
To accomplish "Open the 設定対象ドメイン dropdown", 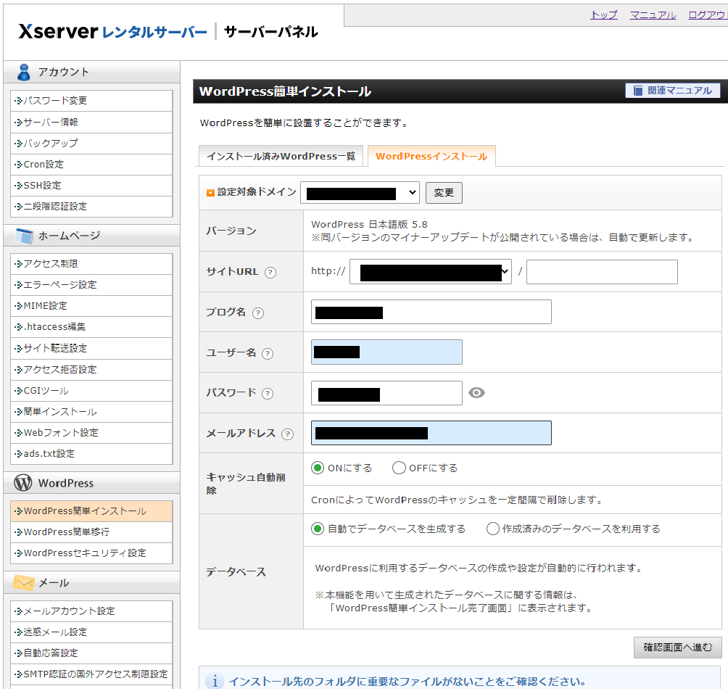I will click(360, 193).
